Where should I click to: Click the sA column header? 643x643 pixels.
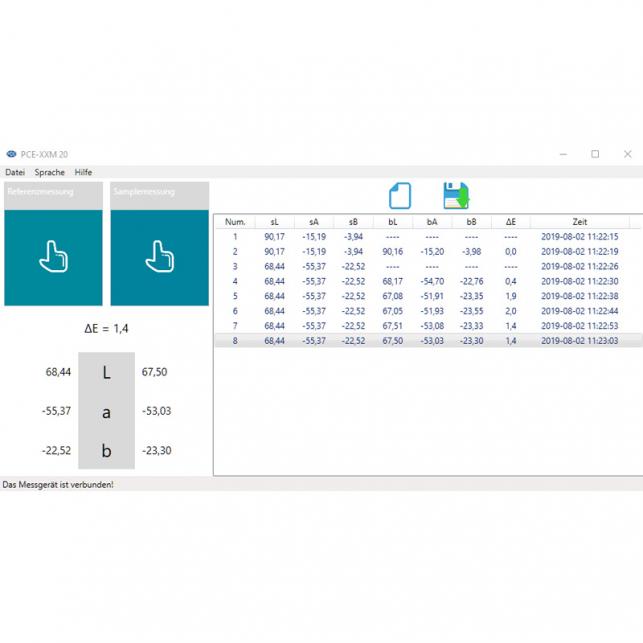click(314, 222)
